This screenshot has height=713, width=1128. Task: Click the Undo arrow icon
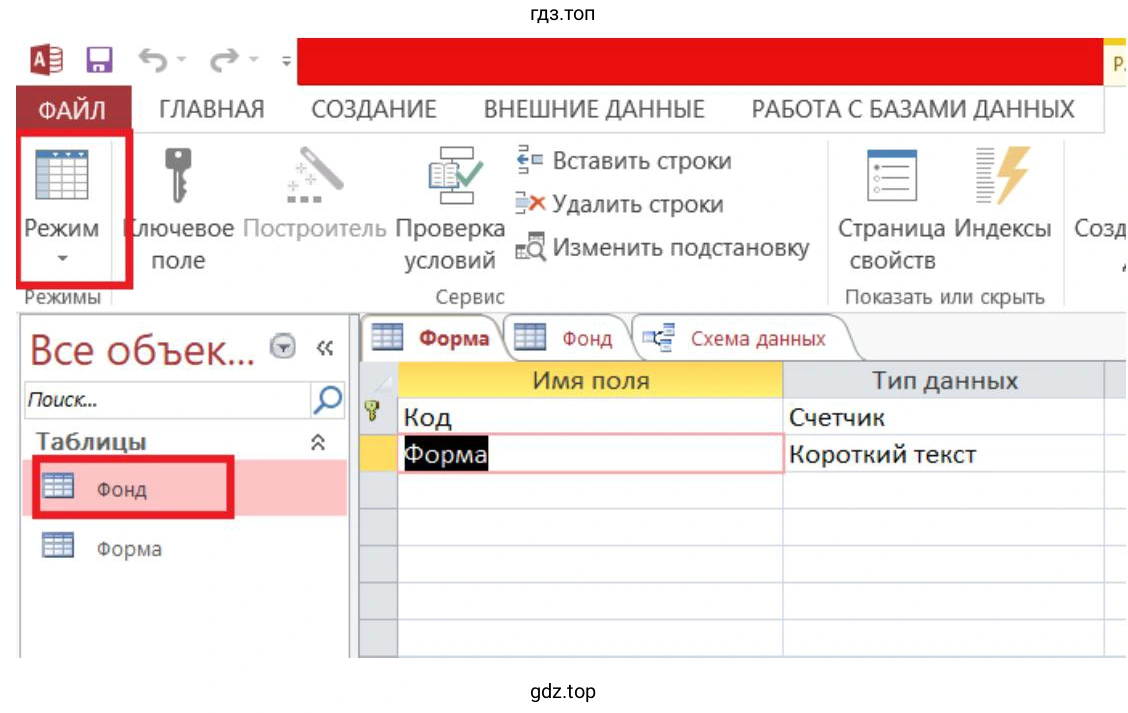(153, 61)
